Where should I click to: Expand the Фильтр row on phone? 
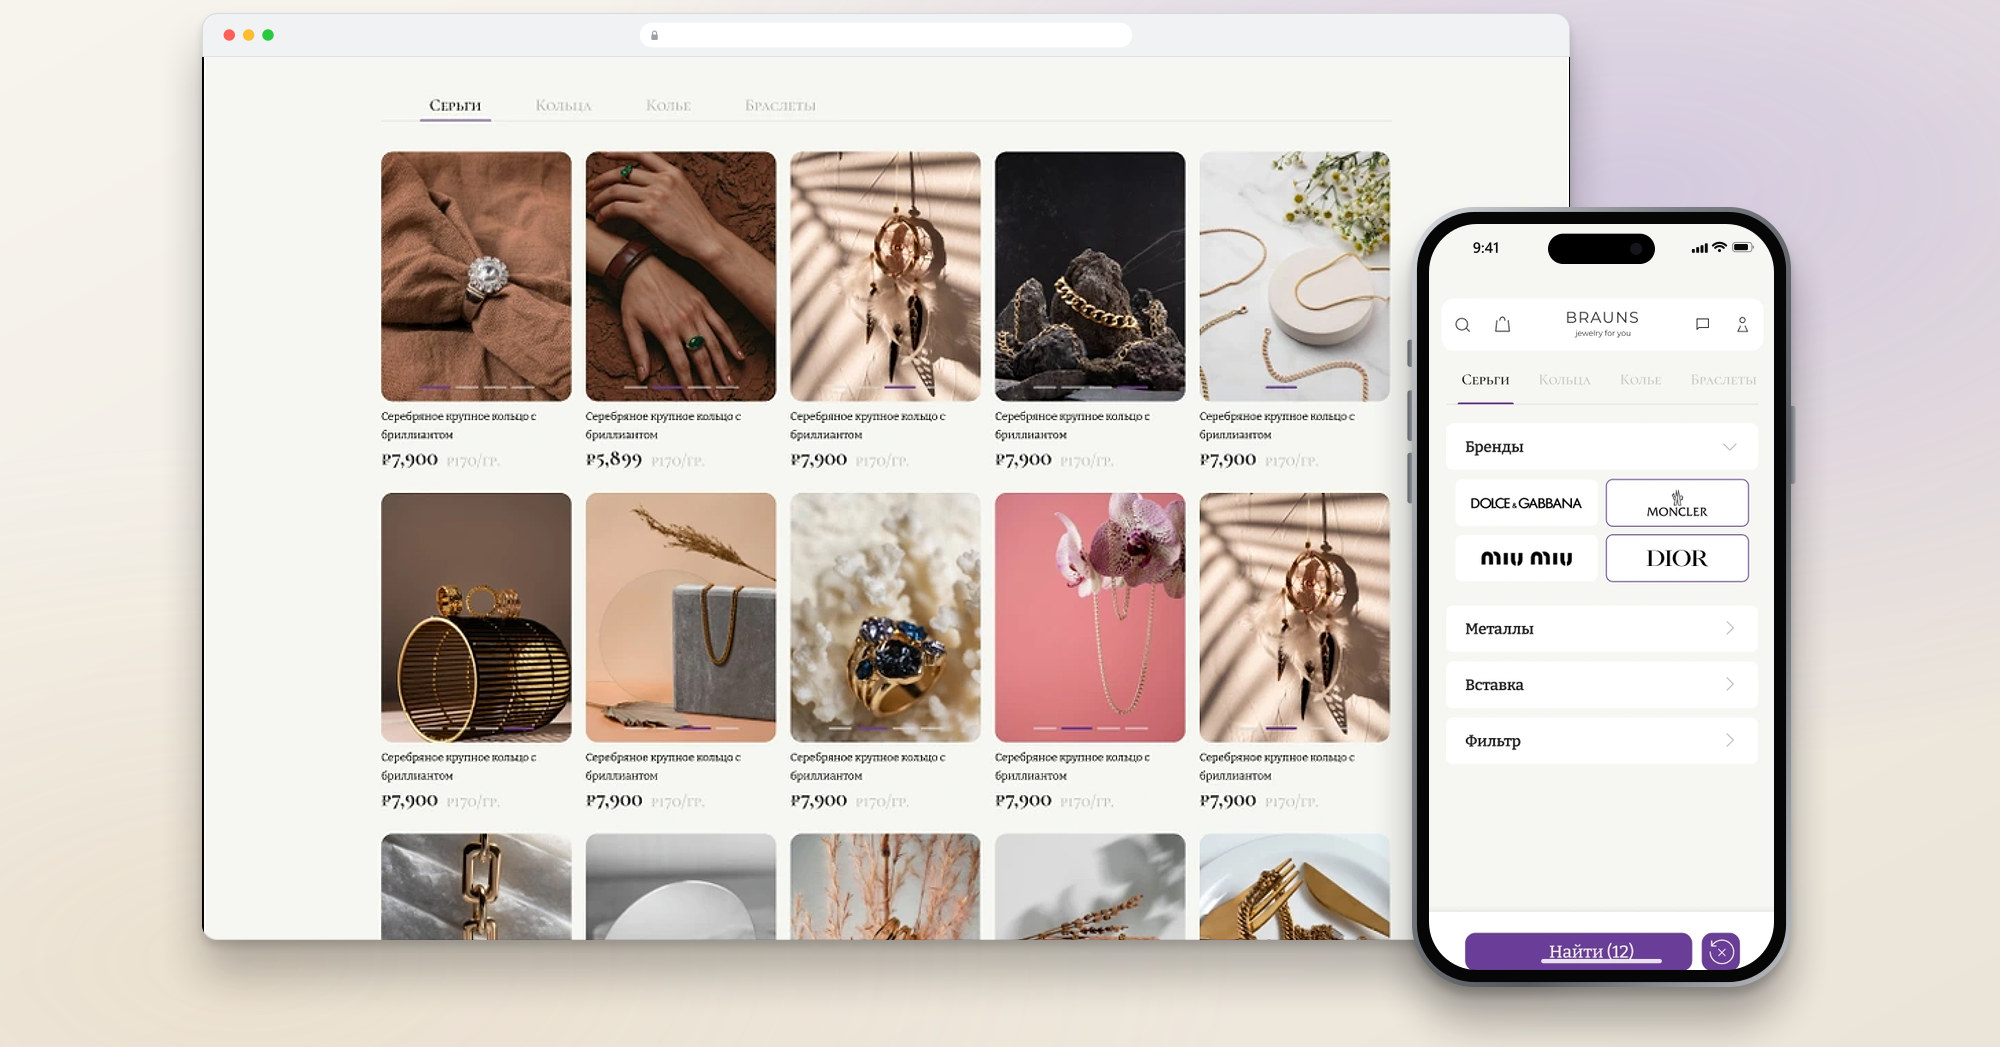tap(1602, 741)
